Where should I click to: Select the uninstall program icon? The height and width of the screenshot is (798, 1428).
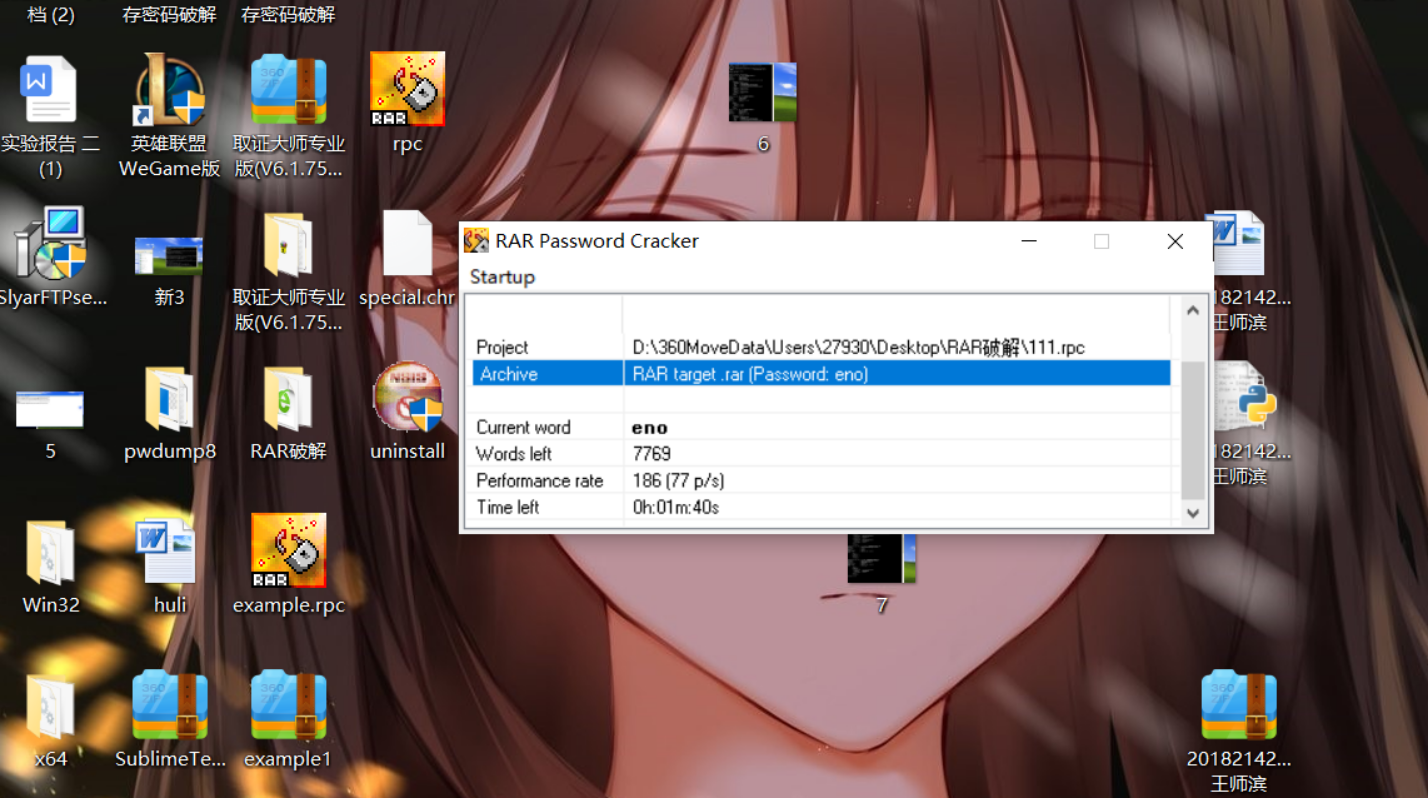pos(407,397)
